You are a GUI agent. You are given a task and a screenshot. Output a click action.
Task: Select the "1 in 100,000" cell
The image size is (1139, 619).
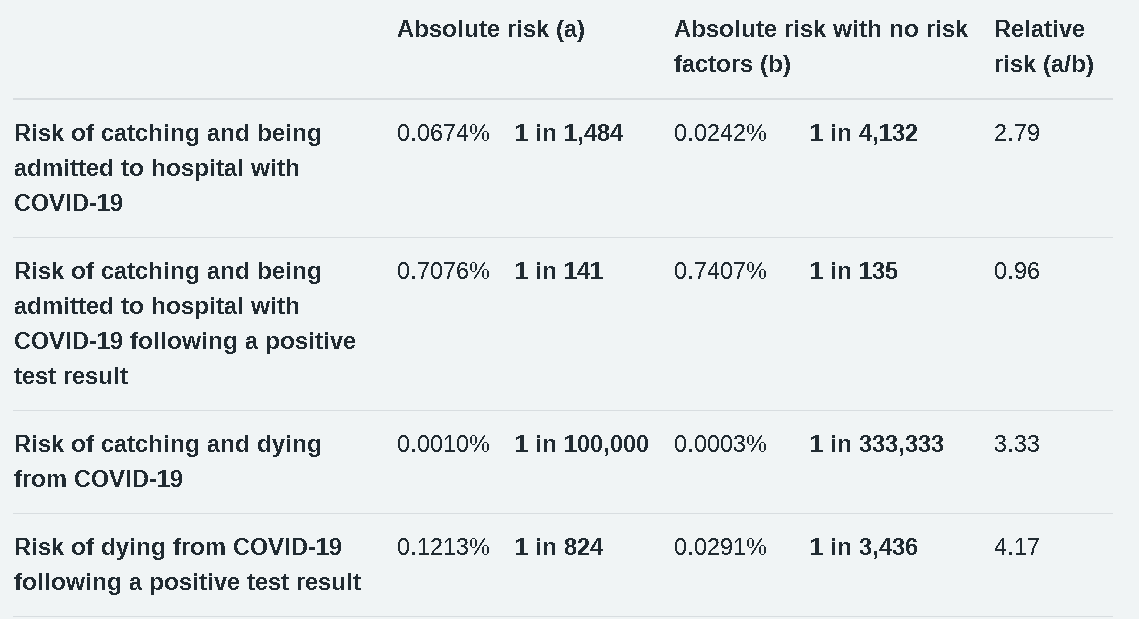pyautogui.click(x=581, y=444)
